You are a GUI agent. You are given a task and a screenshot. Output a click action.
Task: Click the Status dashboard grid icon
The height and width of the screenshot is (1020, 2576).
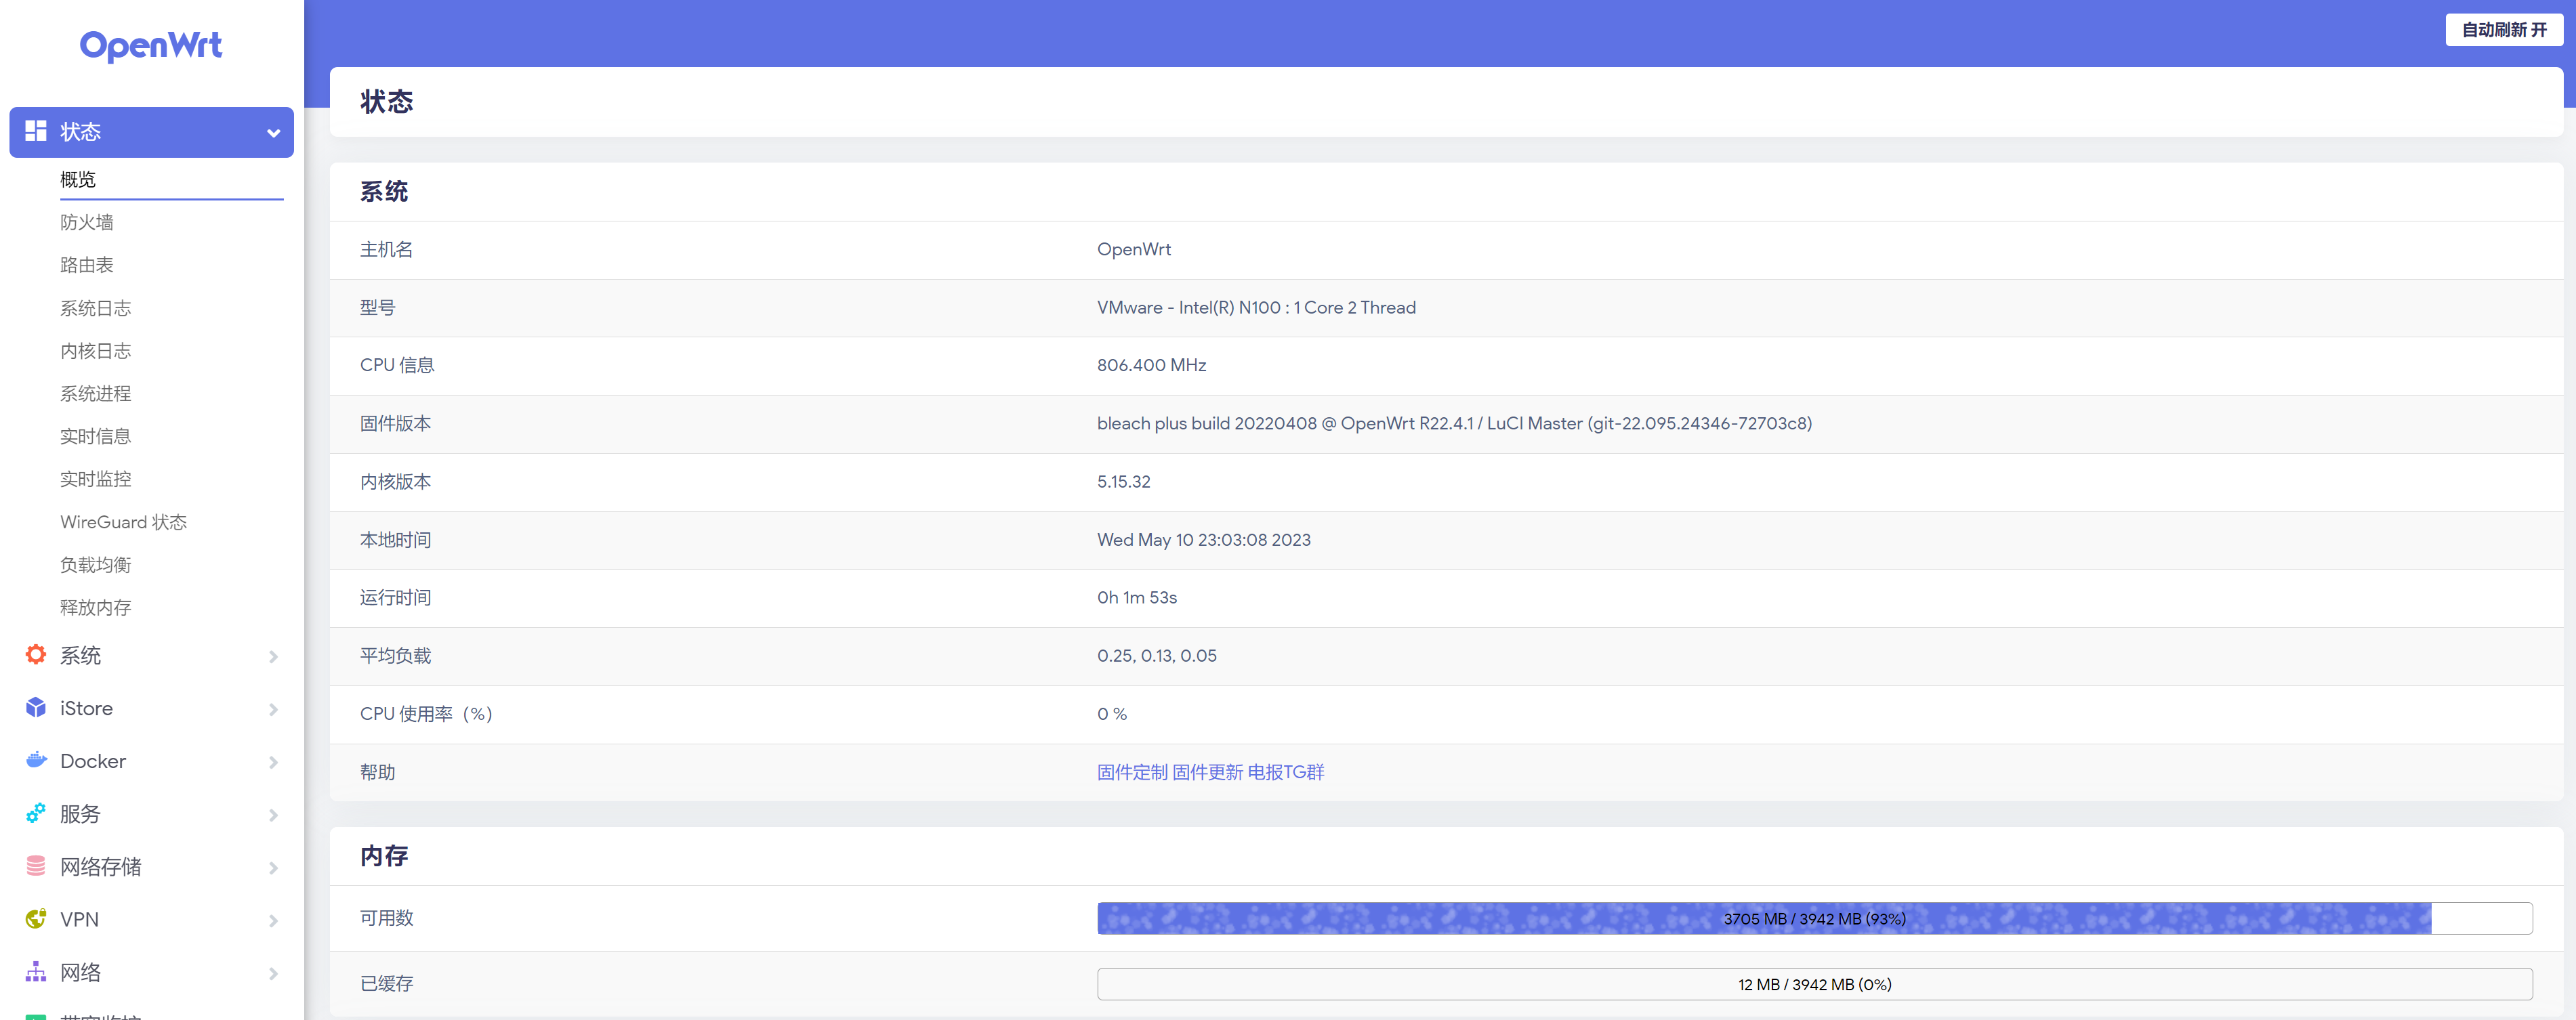[36, 131]
